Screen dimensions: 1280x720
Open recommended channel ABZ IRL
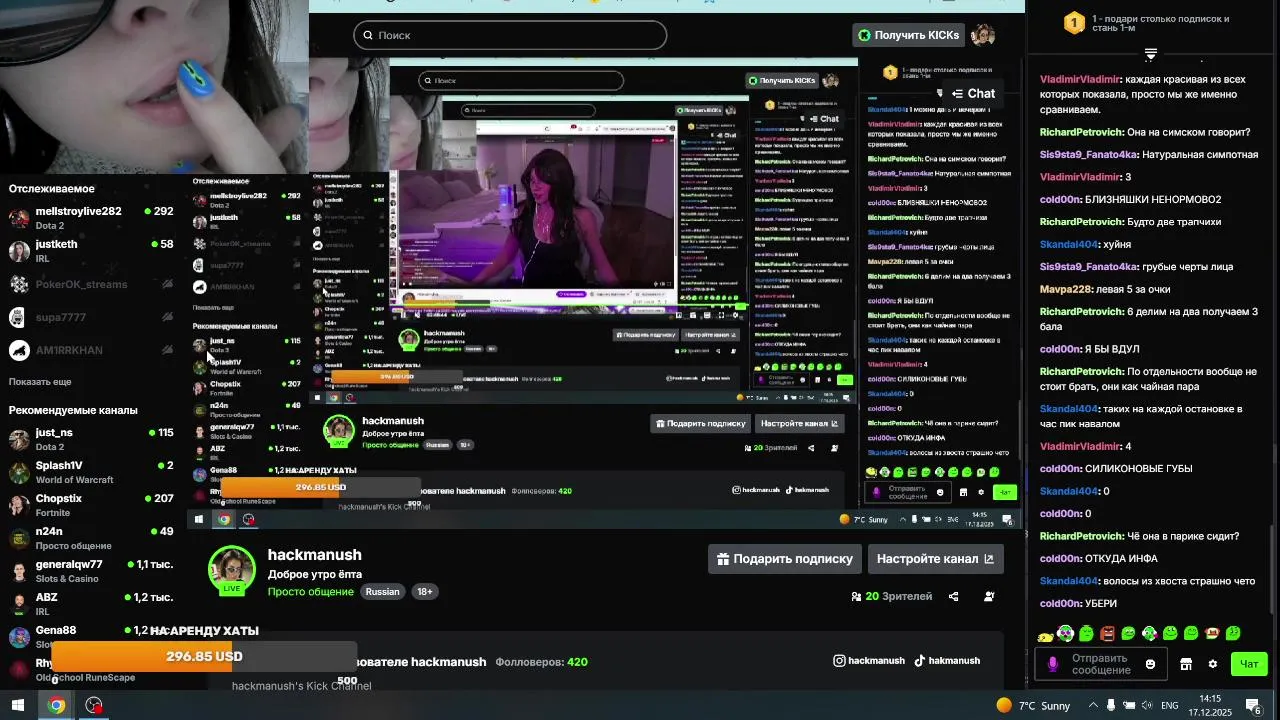(x=91, y=604)
